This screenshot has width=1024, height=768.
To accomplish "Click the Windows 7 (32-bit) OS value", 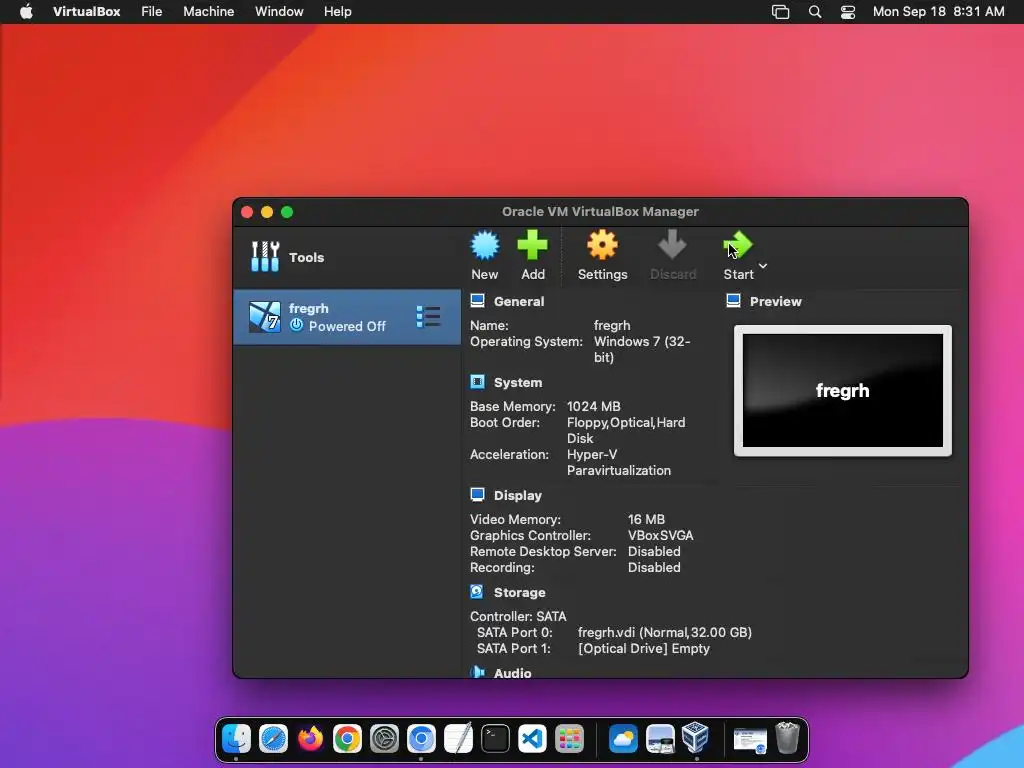I will (x=642, y=349).
